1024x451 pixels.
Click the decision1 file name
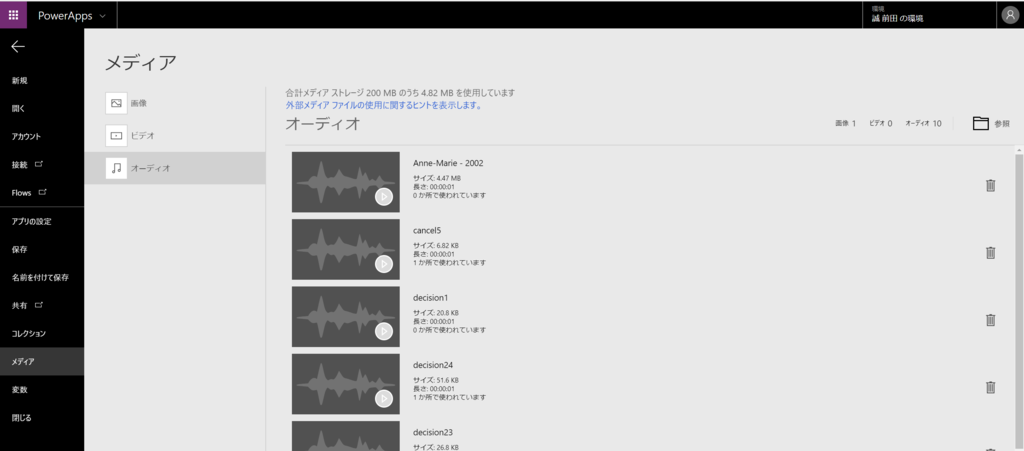point(430,298)
